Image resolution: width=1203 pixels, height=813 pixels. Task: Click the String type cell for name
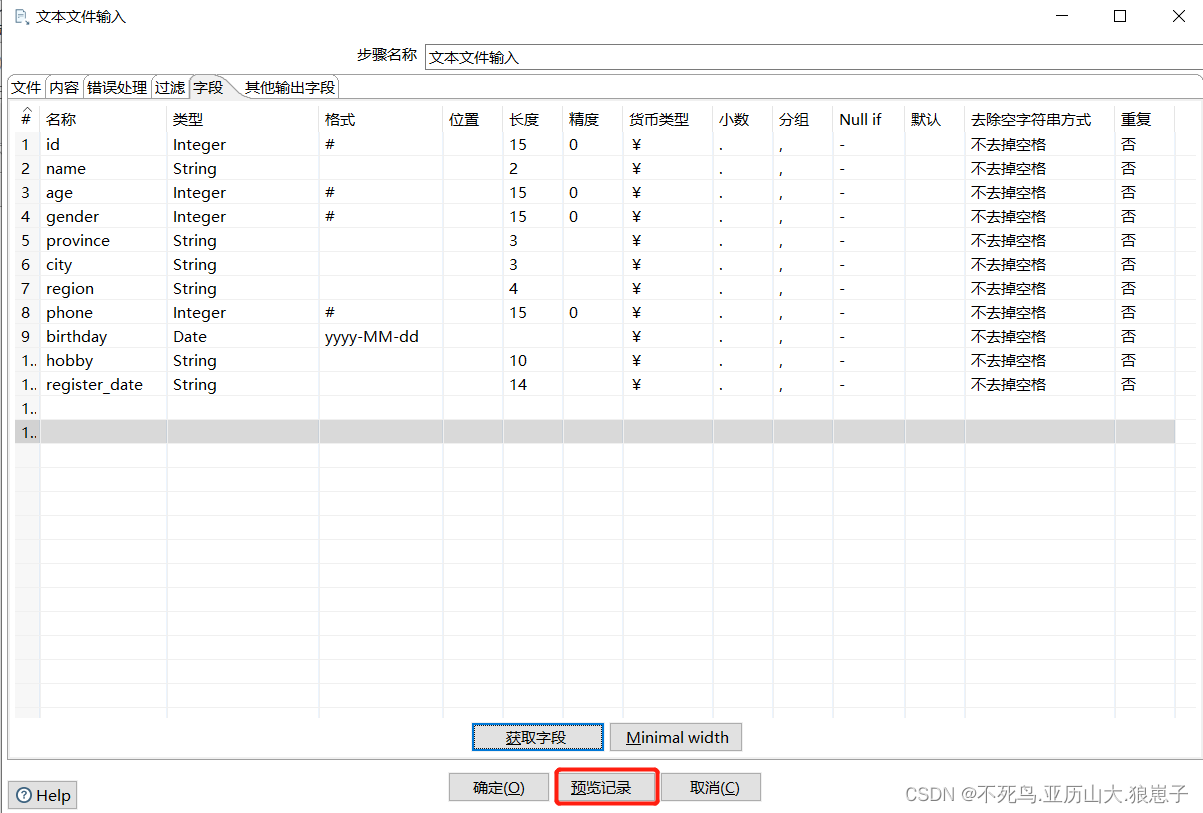coord(243,168)
